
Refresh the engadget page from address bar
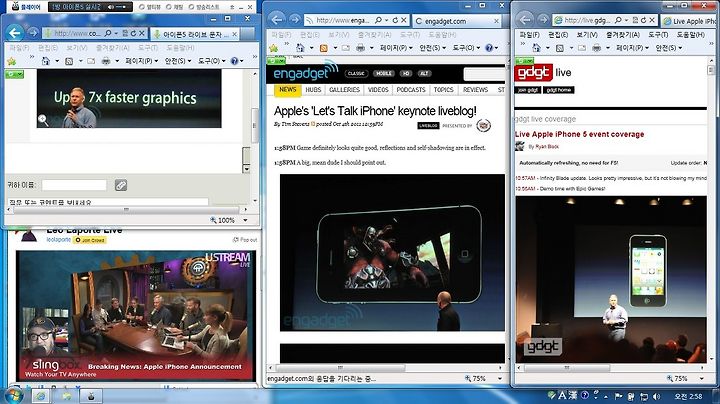(x=395, y=20)
